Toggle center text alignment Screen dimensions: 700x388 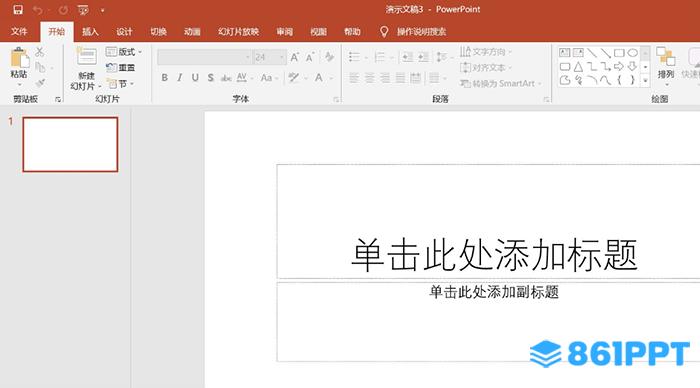(370, 78)
